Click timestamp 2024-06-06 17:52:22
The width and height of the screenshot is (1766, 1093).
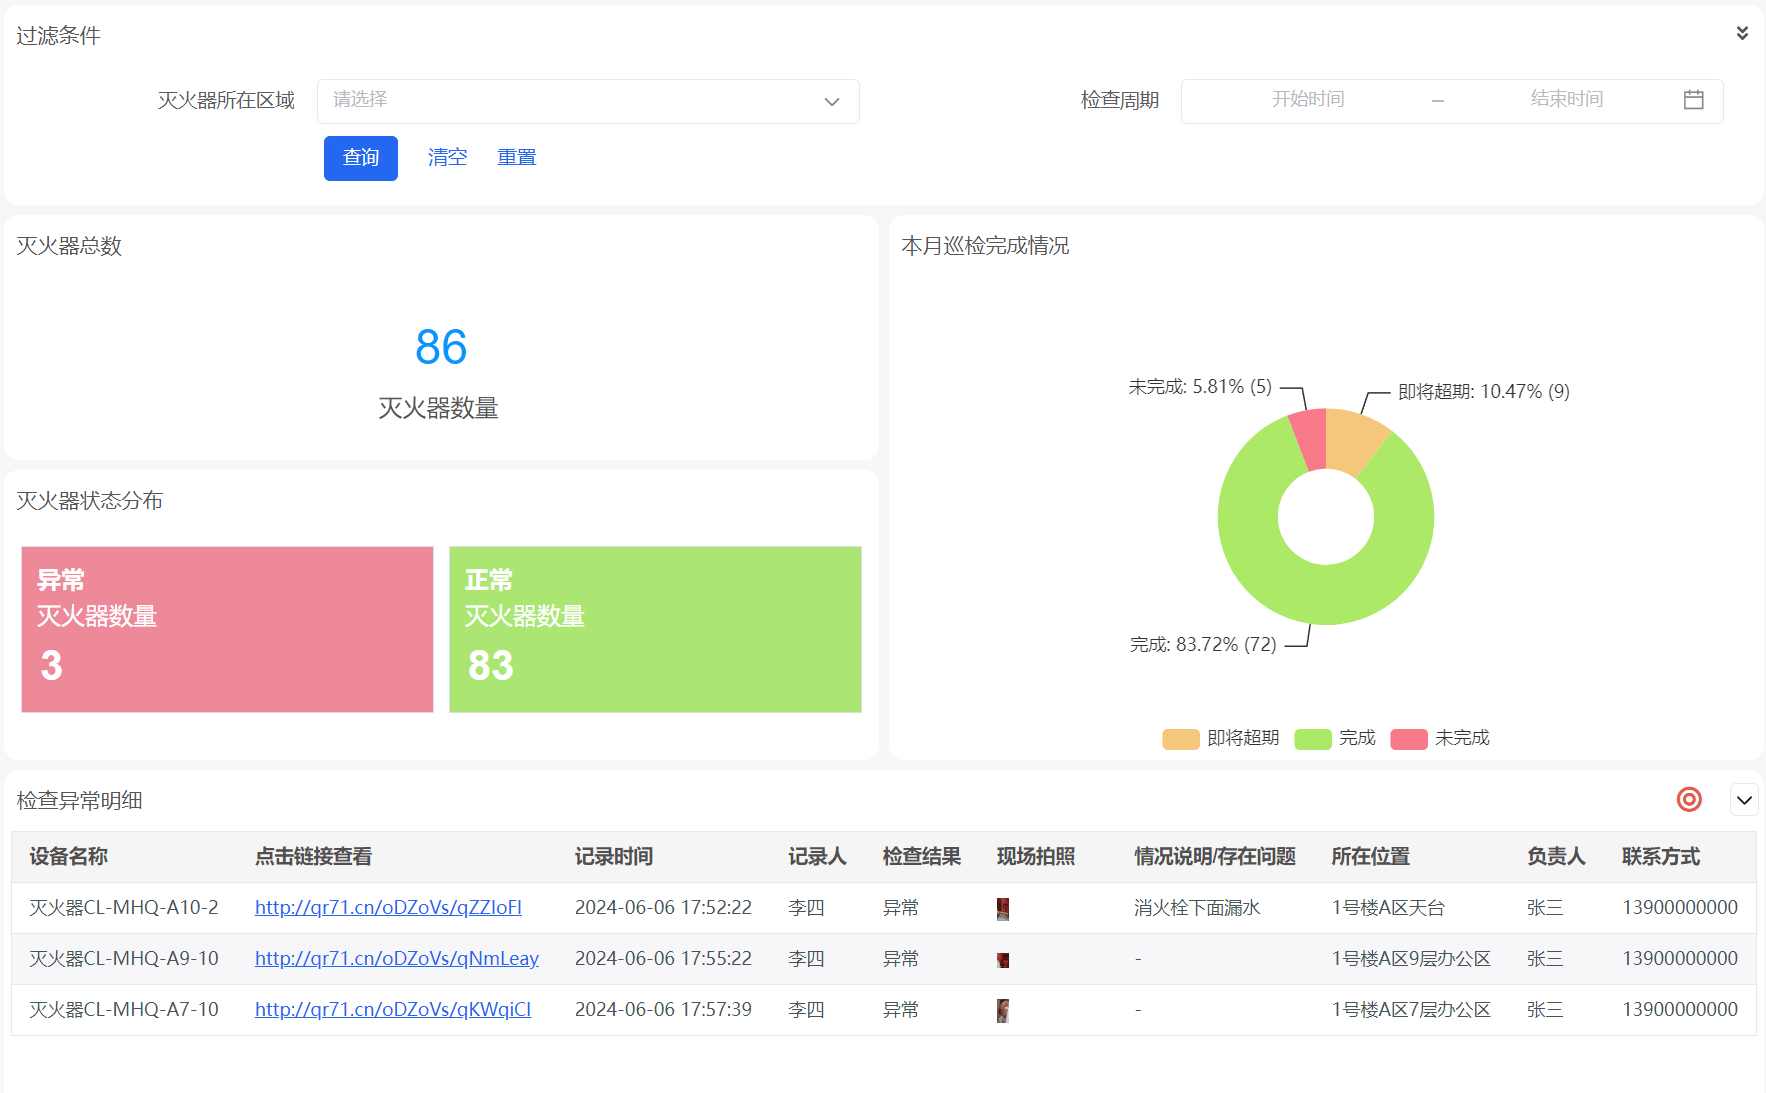(663, 907)
